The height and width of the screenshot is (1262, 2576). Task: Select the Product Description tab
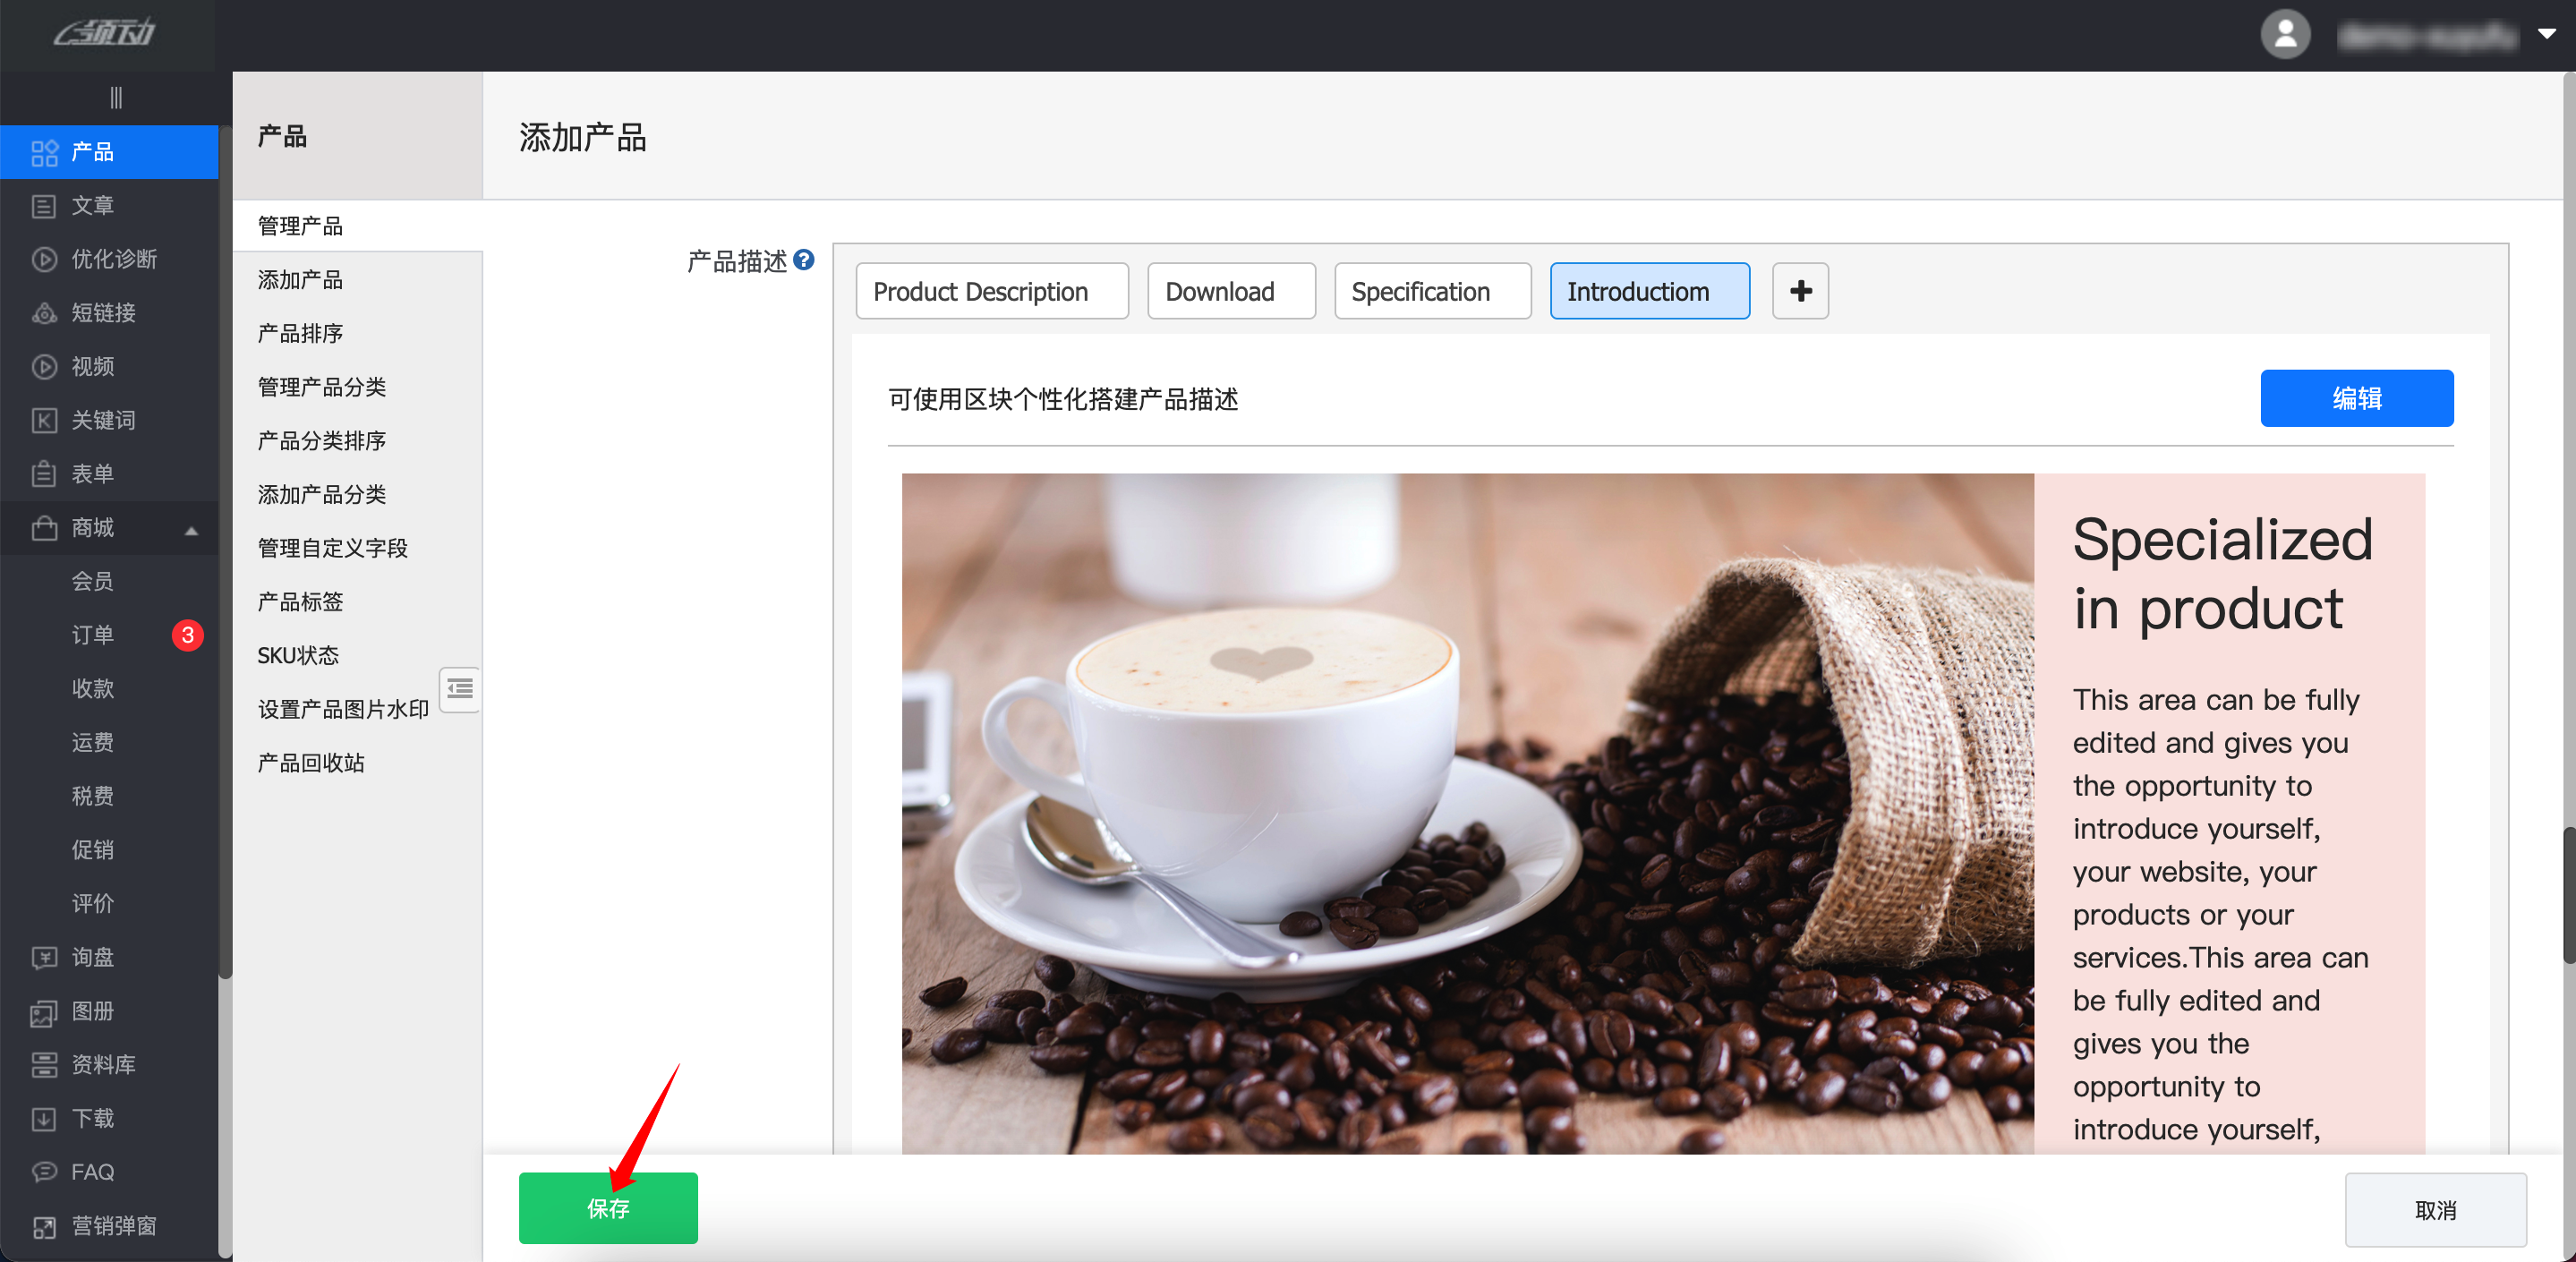coord(991,291)
